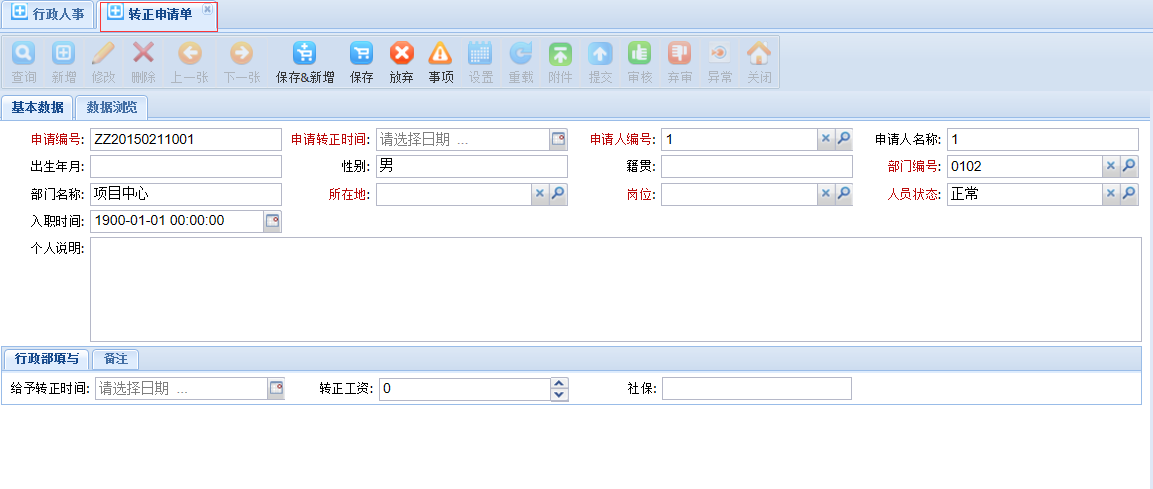Open the 行政人事 page tab
1153x489 pixels.
tap(48, 14)
